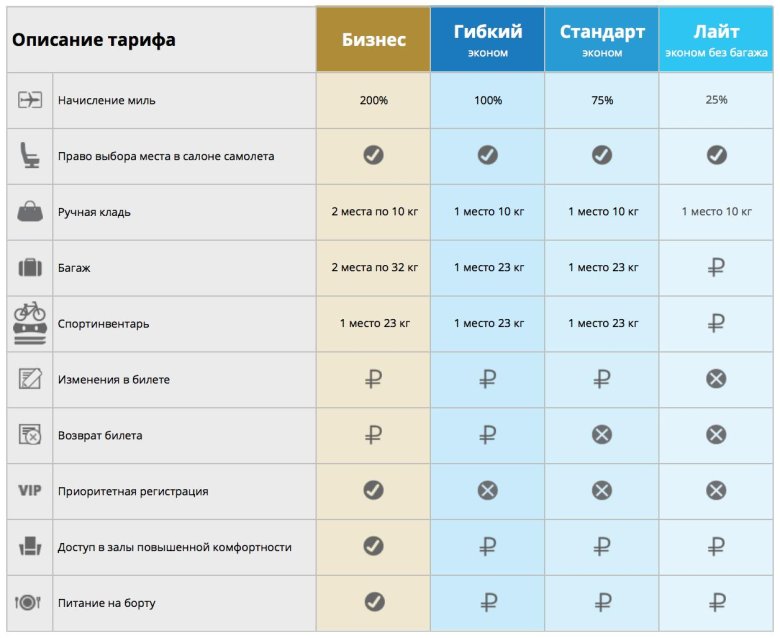The width and height of the screenshot is (780, 638).
Task: Select the Лайт tariff column header
Action: tap(716, 40)
